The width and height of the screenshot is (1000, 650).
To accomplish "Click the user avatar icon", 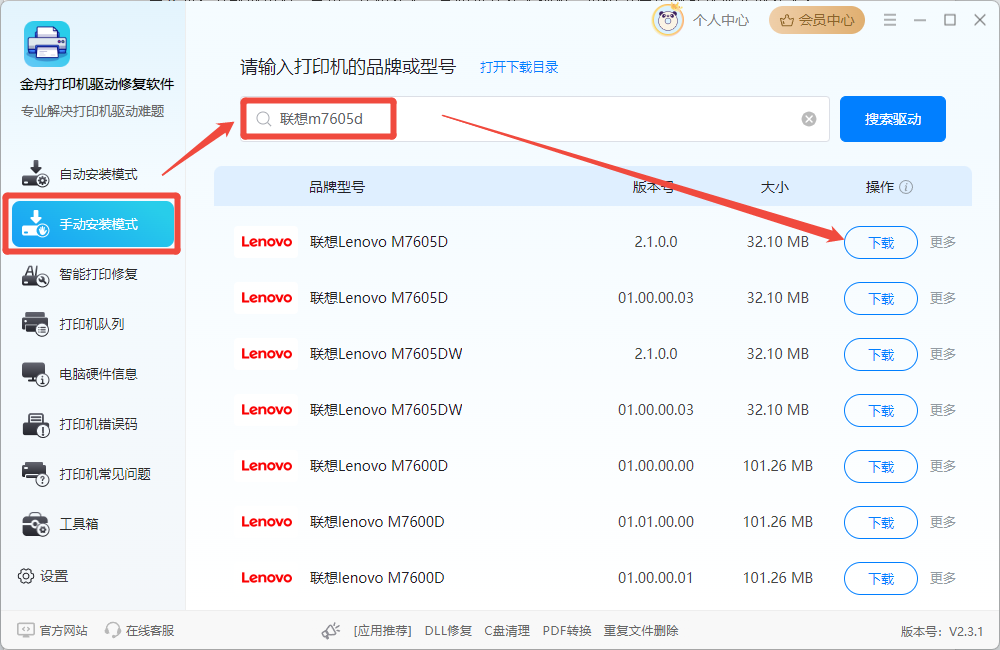I will [667, 21].
